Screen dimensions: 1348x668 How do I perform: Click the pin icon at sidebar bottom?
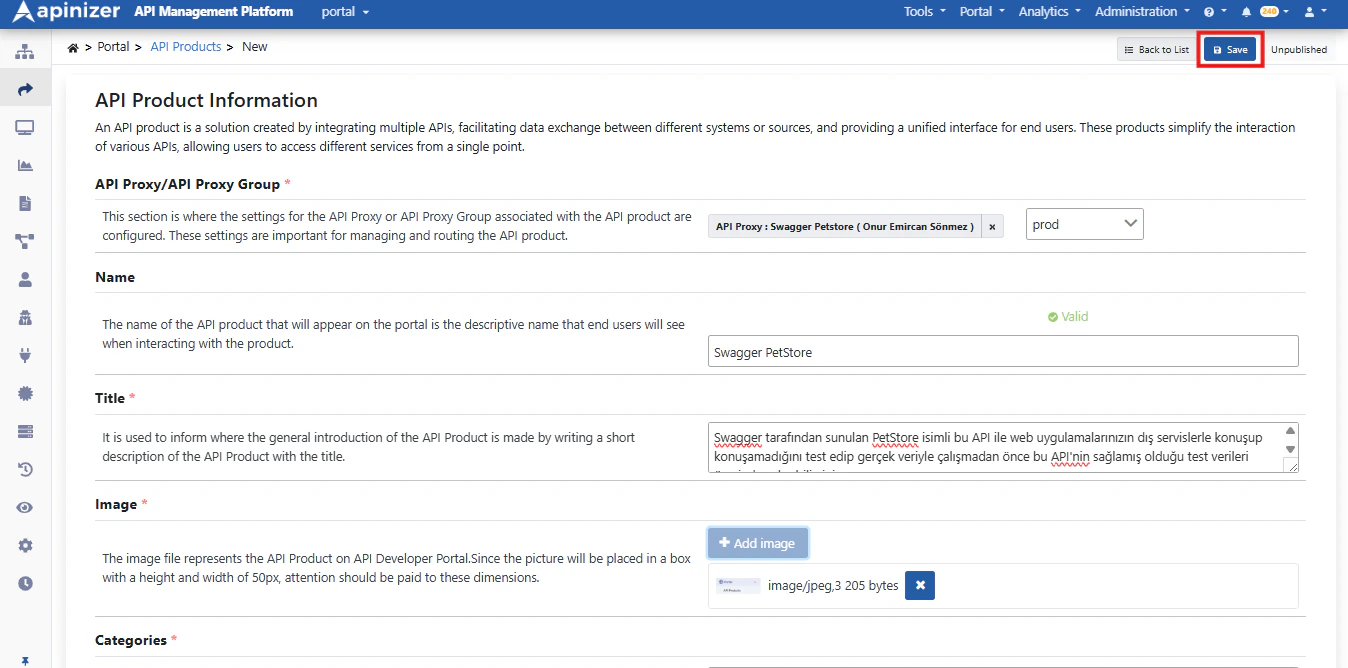(x=25, y=661)
